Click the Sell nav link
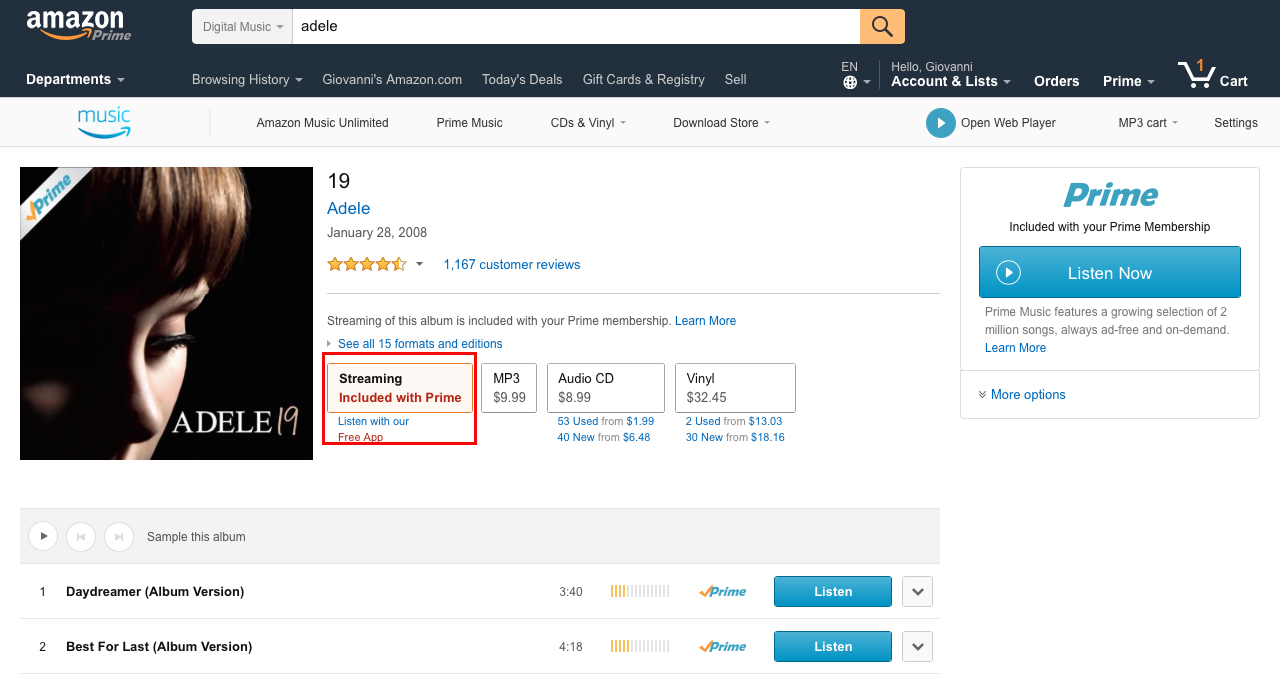1280x682 pixels. click(736, 80)
